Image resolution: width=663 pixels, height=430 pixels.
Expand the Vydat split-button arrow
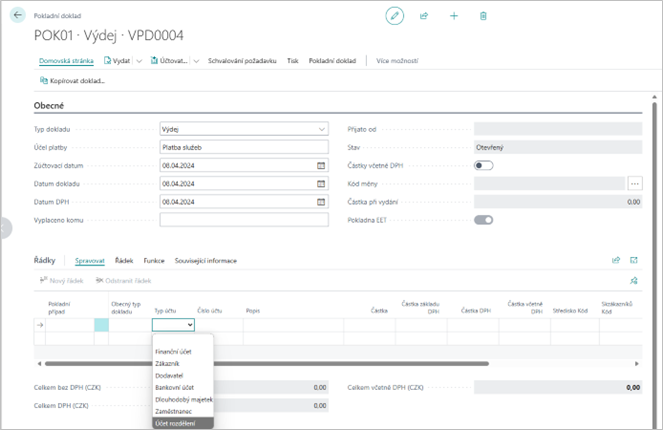[x=139, y=61]
